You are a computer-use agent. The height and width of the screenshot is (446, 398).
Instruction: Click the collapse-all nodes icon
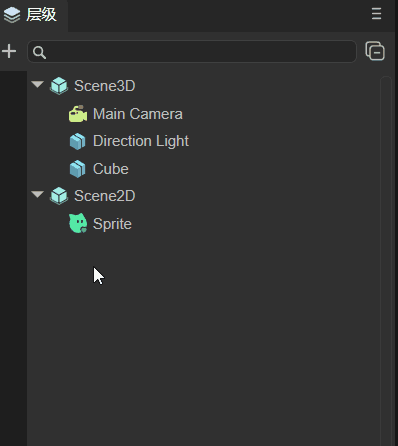tap(375, 51)
